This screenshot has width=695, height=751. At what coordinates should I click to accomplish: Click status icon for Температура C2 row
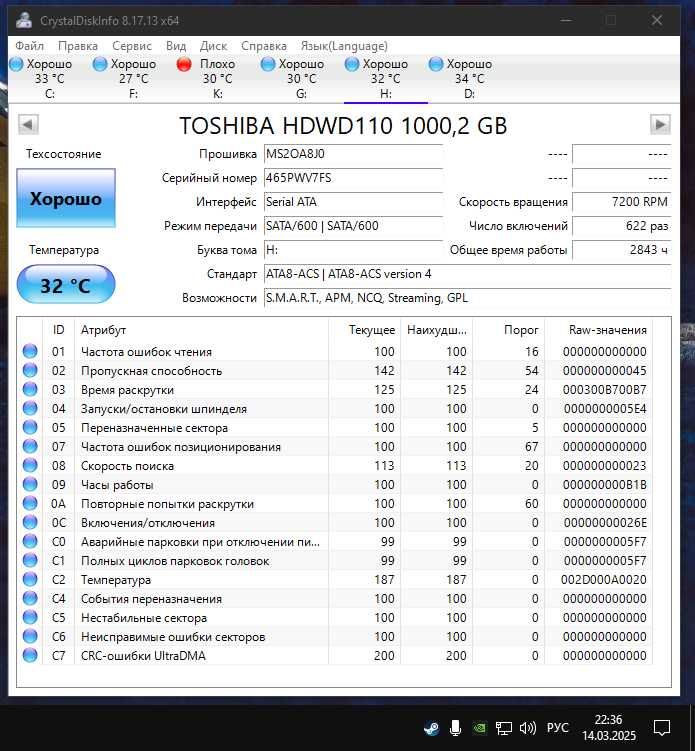pyautogui.click(x=30, y=579)
